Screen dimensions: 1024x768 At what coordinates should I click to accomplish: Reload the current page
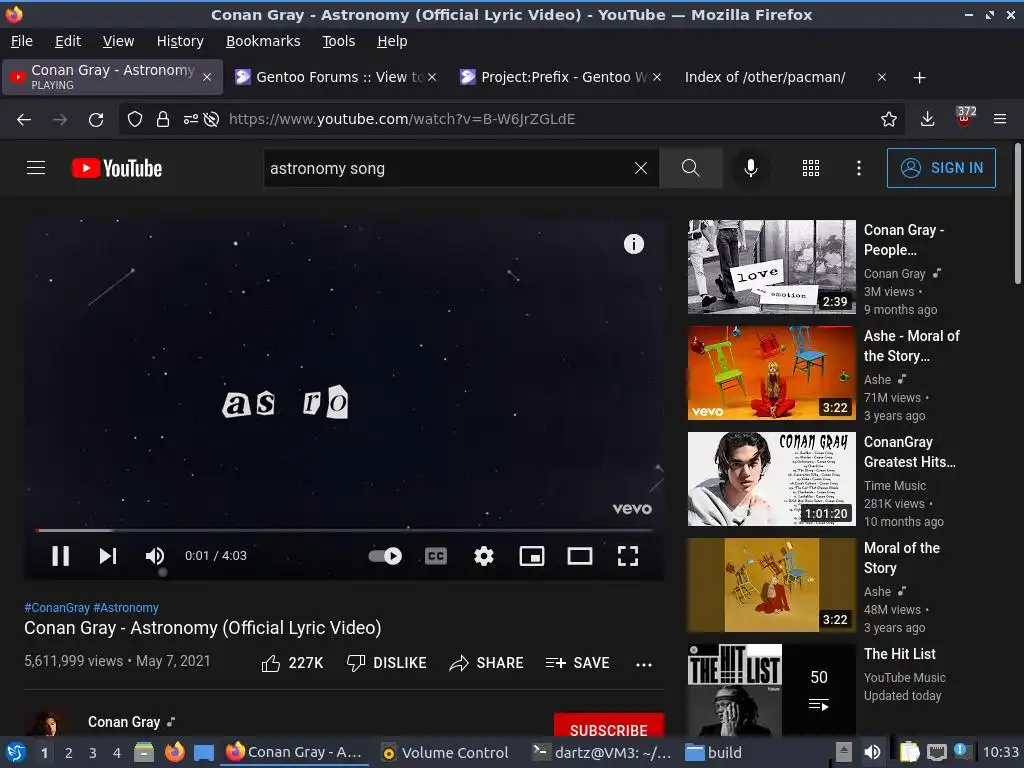tap(96, 120)
